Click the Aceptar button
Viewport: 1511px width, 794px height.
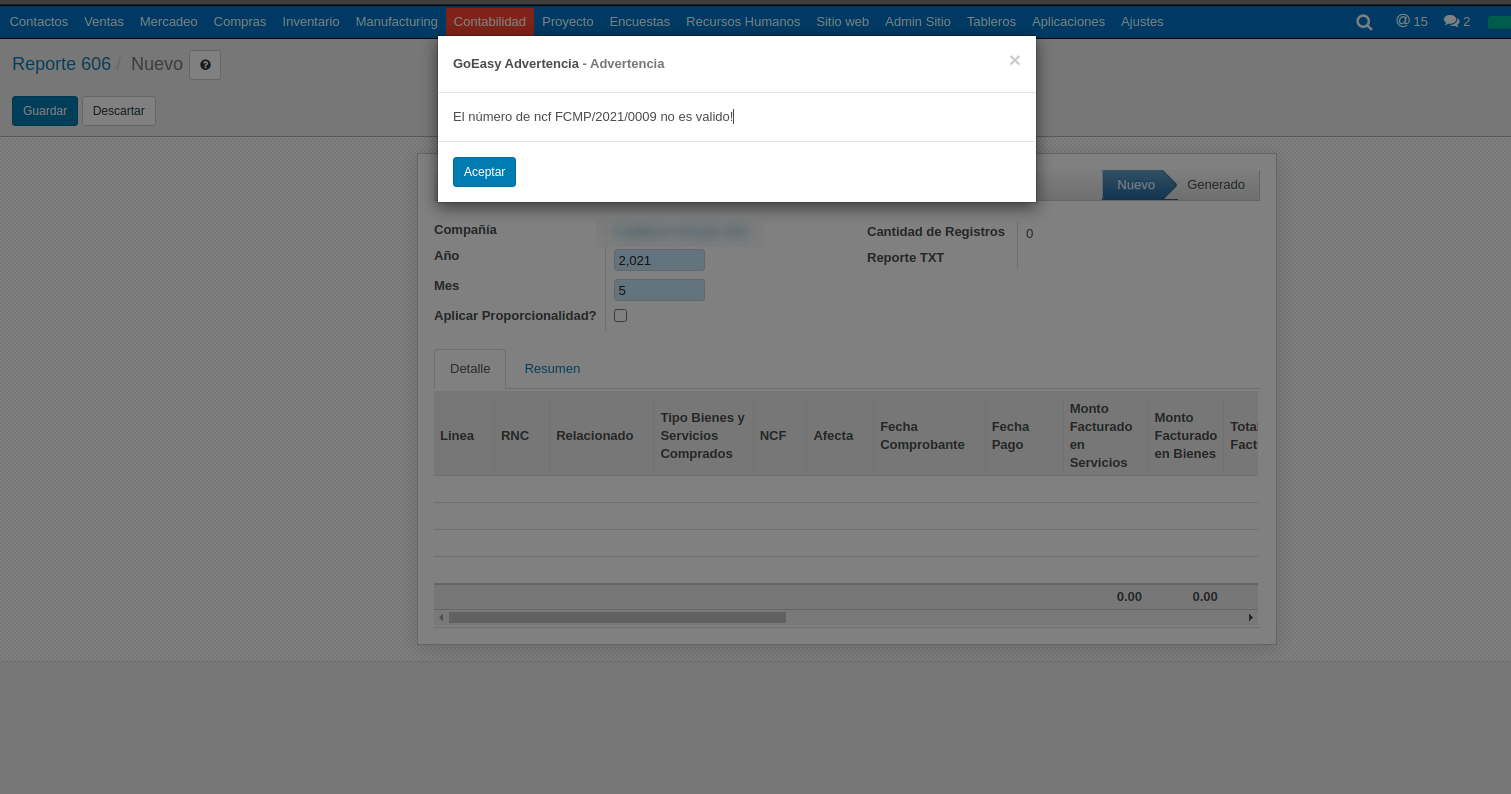484,172
